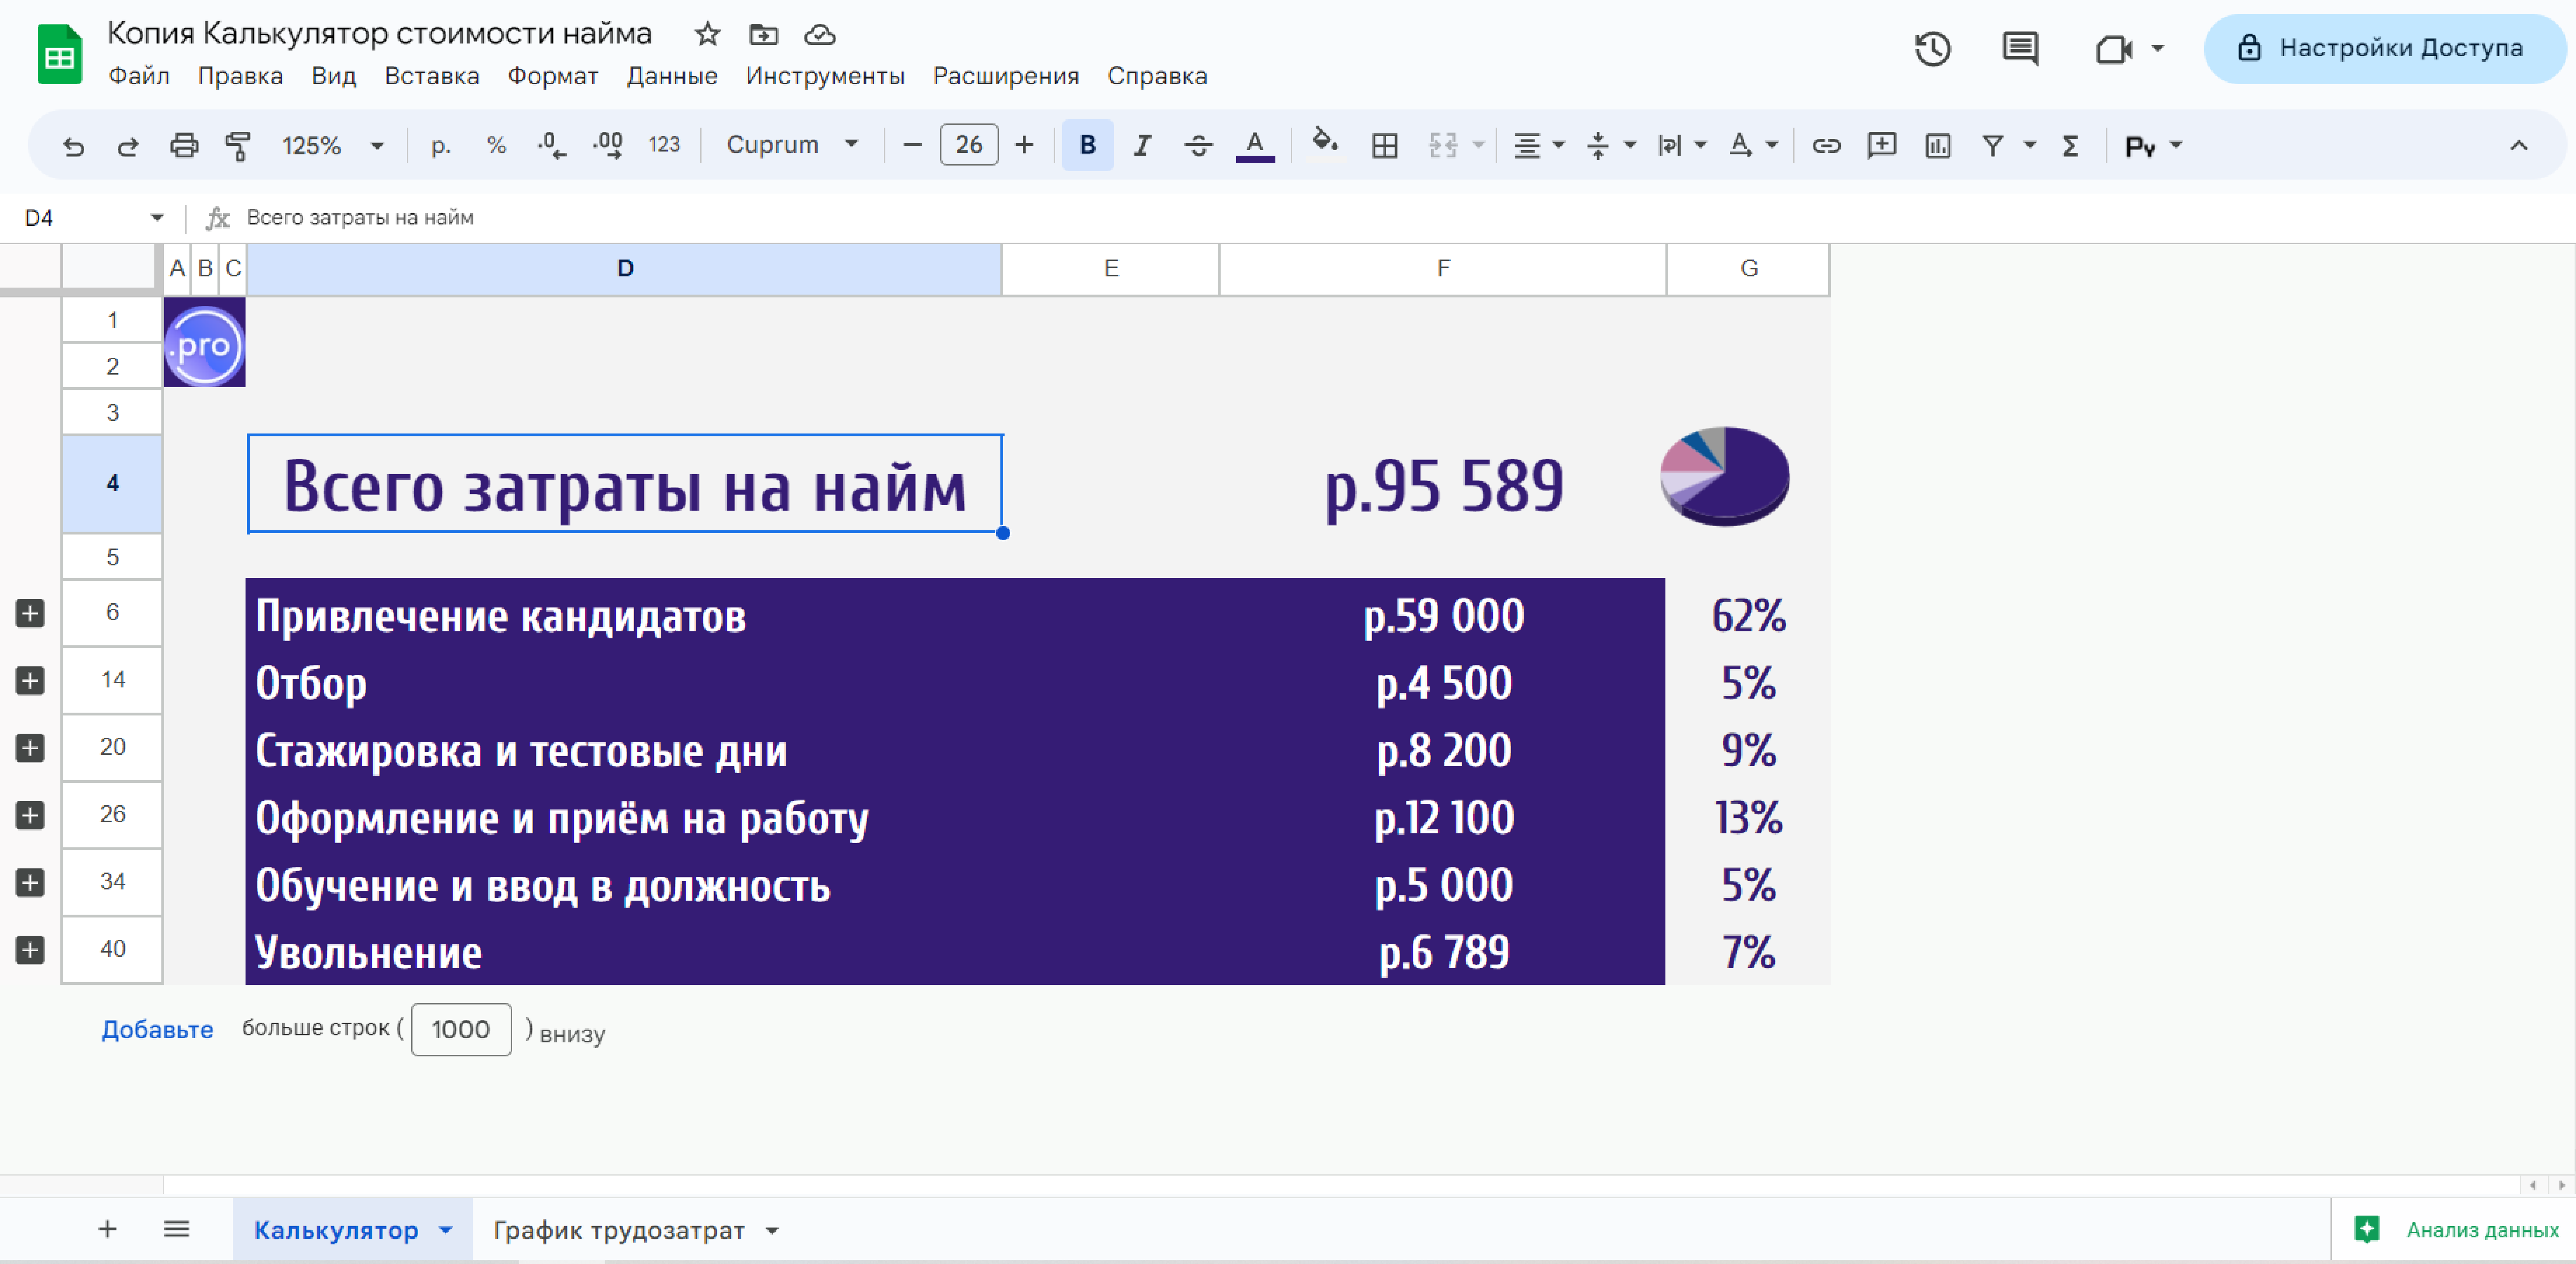Click the insert link icon

click(x=1826, y=146)
